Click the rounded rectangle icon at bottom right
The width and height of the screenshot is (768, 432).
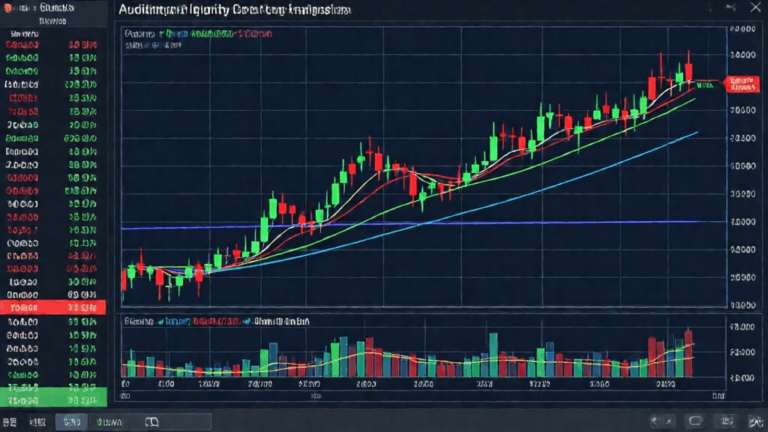[695, 421]
